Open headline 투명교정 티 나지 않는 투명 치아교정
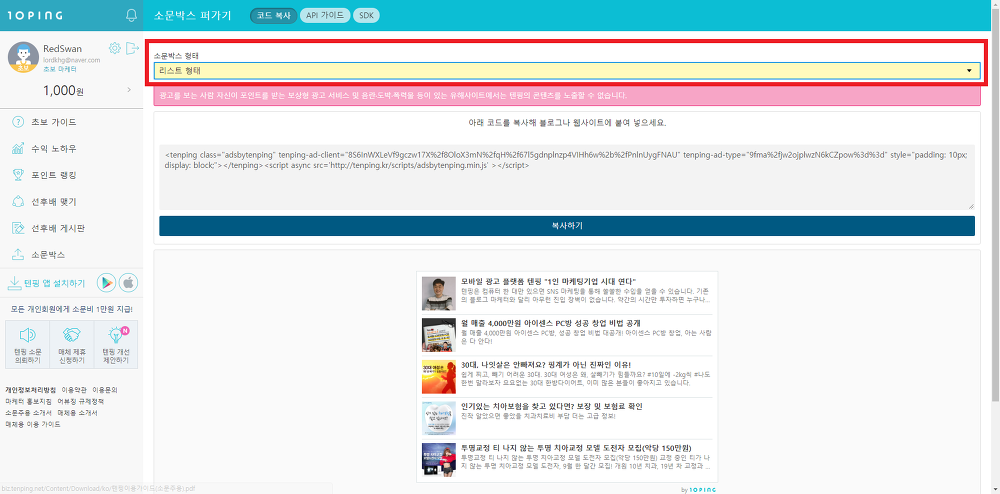Viewport: 1000px width, 494px height. click(577, 447)
